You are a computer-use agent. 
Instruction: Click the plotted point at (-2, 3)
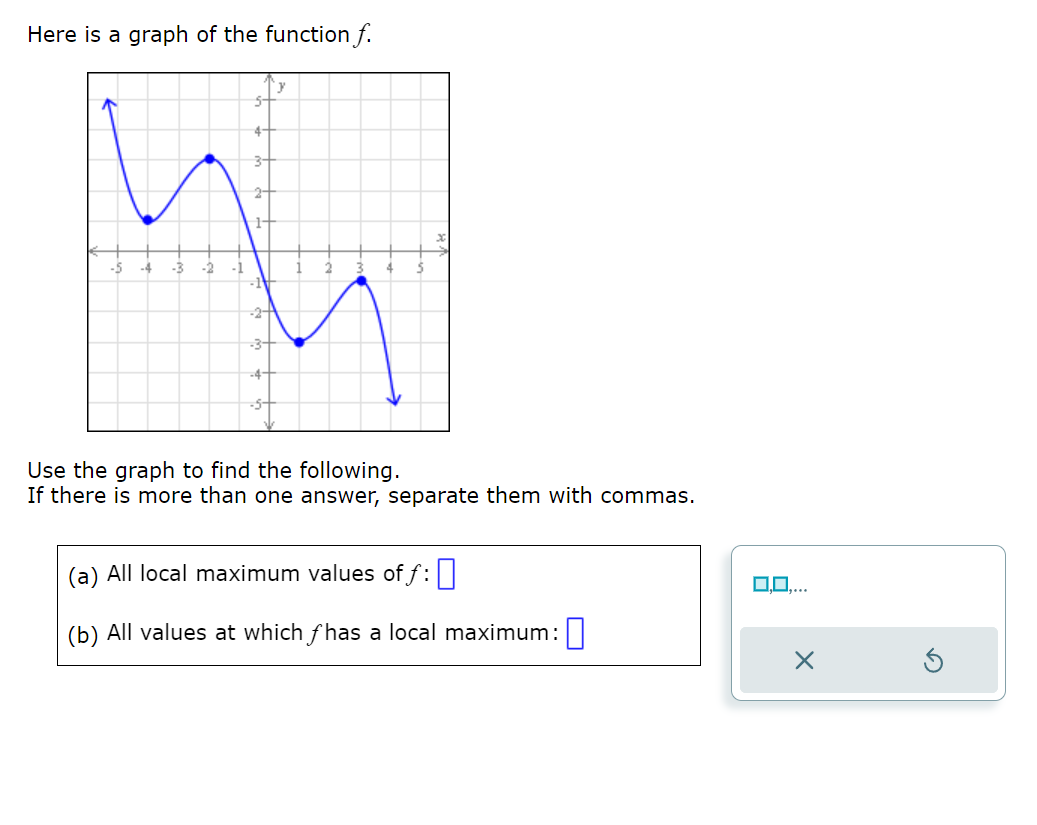tap(209, 158)
